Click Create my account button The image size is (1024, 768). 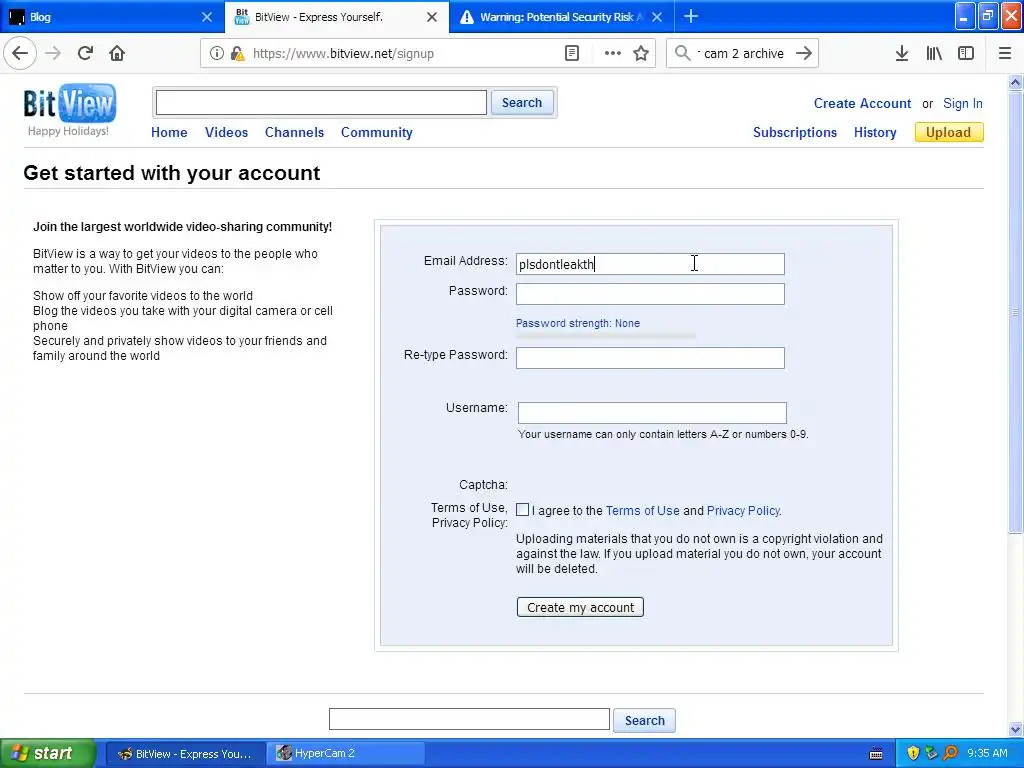click(x=580, y=607)
